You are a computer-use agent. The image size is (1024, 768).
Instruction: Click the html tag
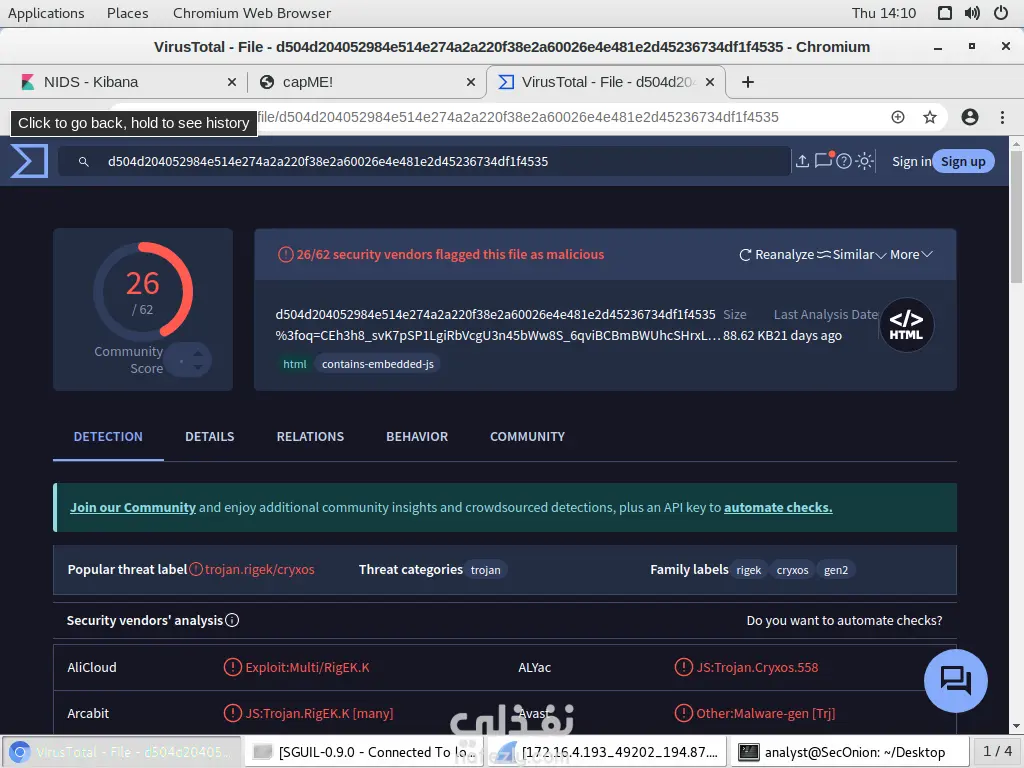pyautogui.click(x=295, y=364)
